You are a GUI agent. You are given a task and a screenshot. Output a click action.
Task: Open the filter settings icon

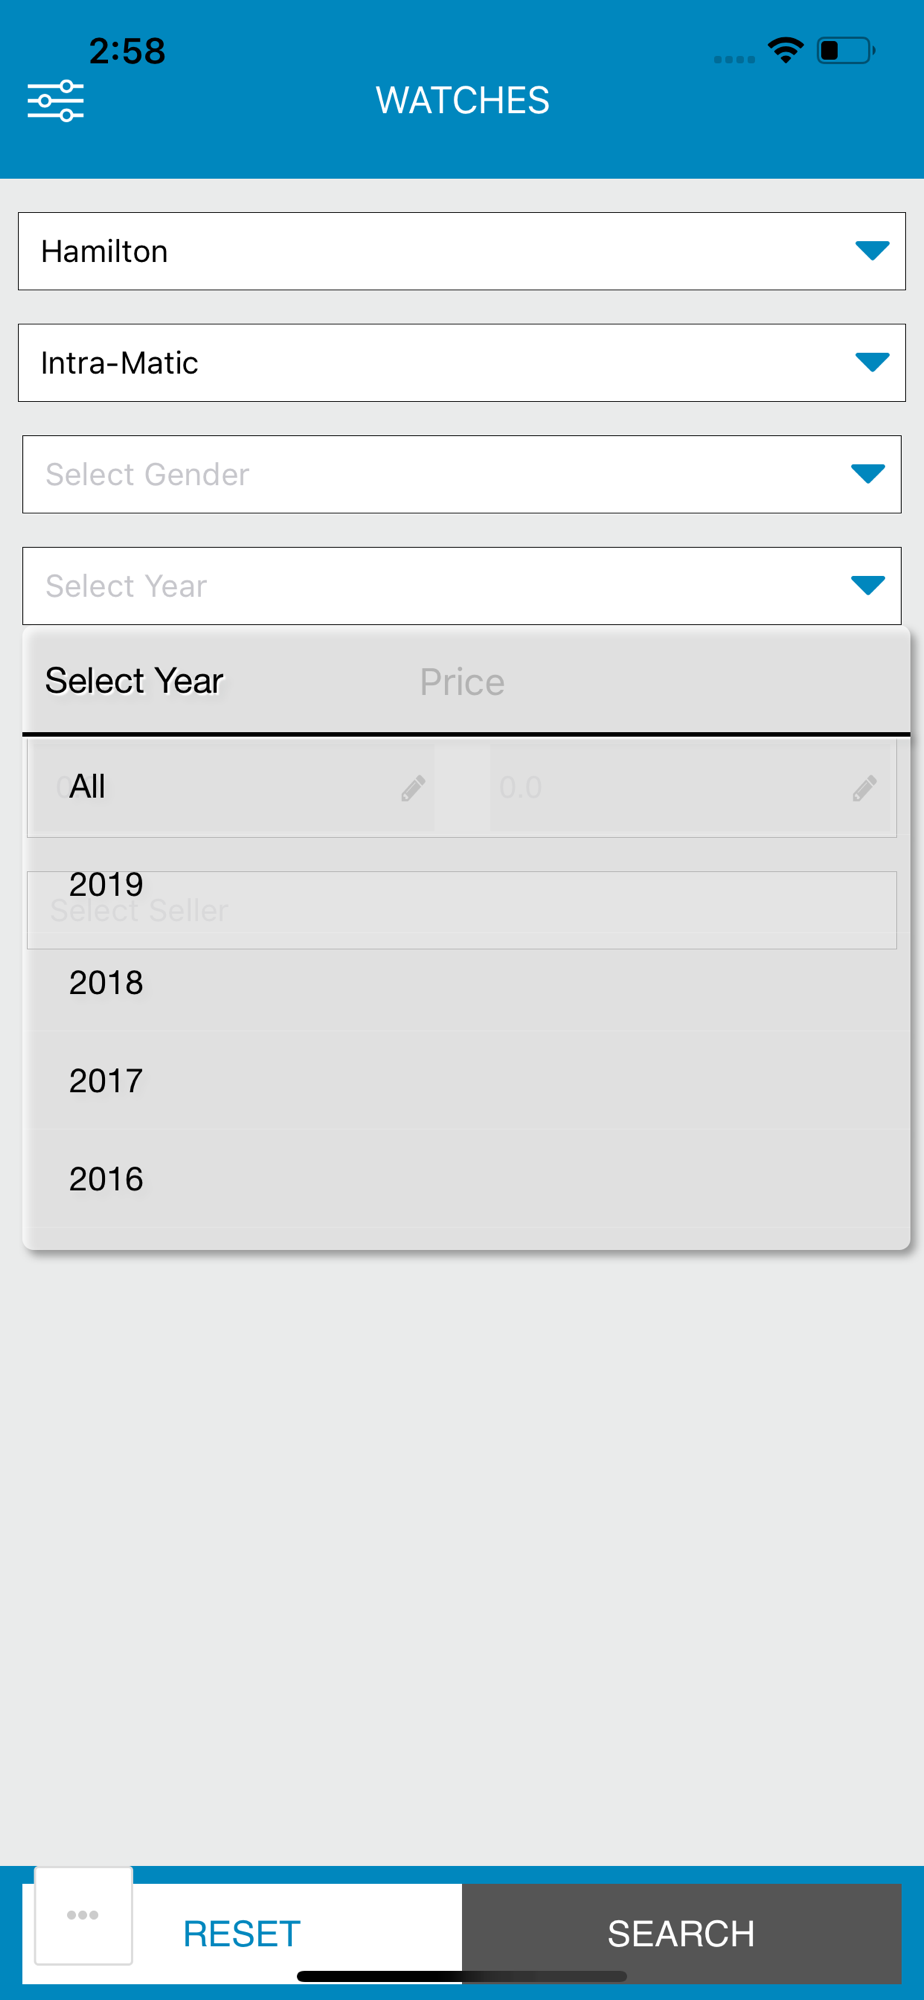point(56,101)
